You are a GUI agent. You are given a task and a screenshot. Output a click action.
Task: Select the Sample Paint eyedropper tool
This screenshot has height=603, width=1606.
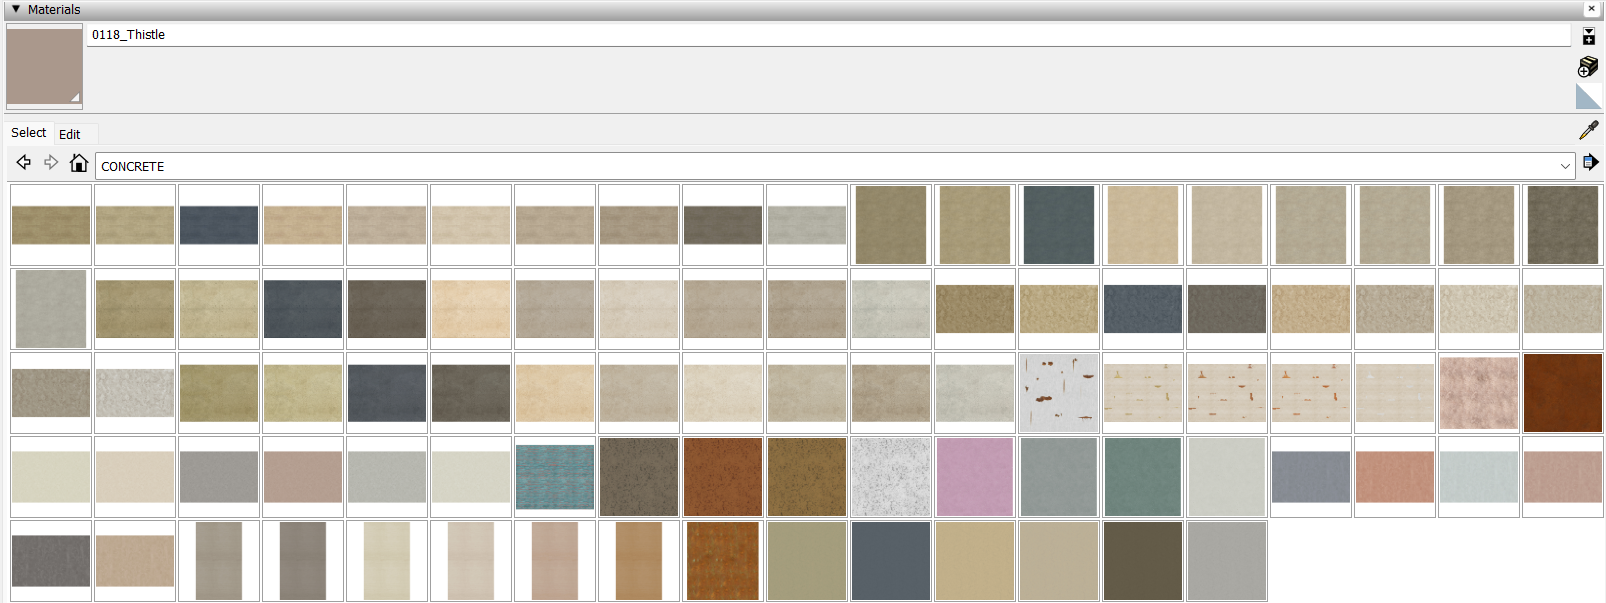(1588, 130)
